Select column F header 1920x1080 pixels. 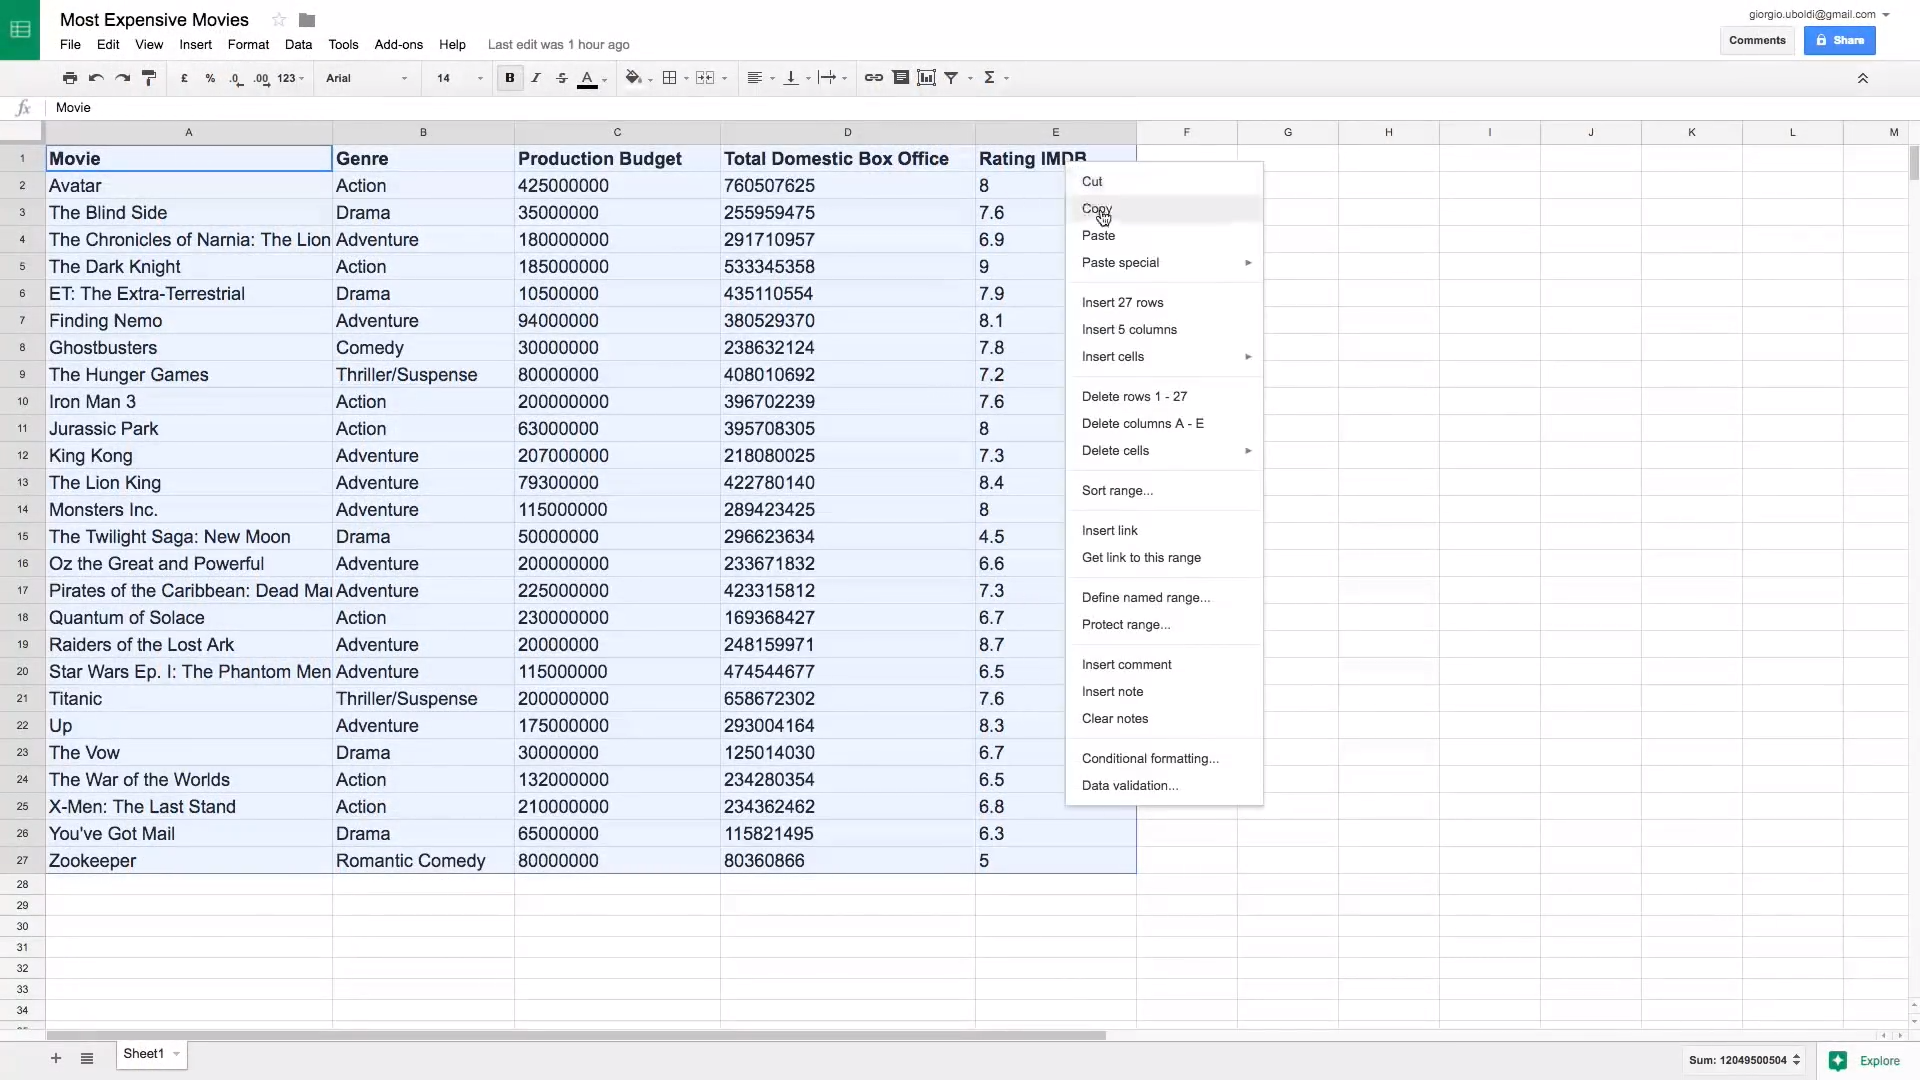click(x=1186, y=132)
